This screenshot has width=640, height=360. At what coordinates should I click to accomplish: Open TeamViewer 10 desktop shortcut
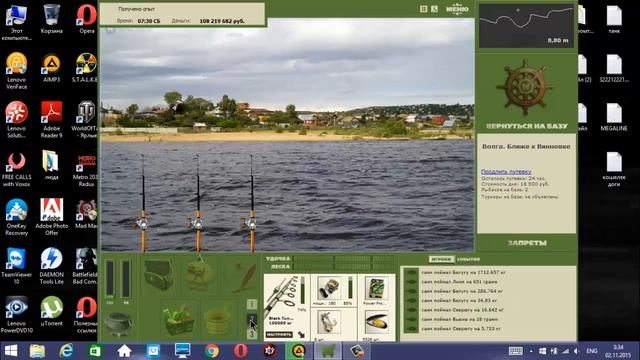point(16,266)
